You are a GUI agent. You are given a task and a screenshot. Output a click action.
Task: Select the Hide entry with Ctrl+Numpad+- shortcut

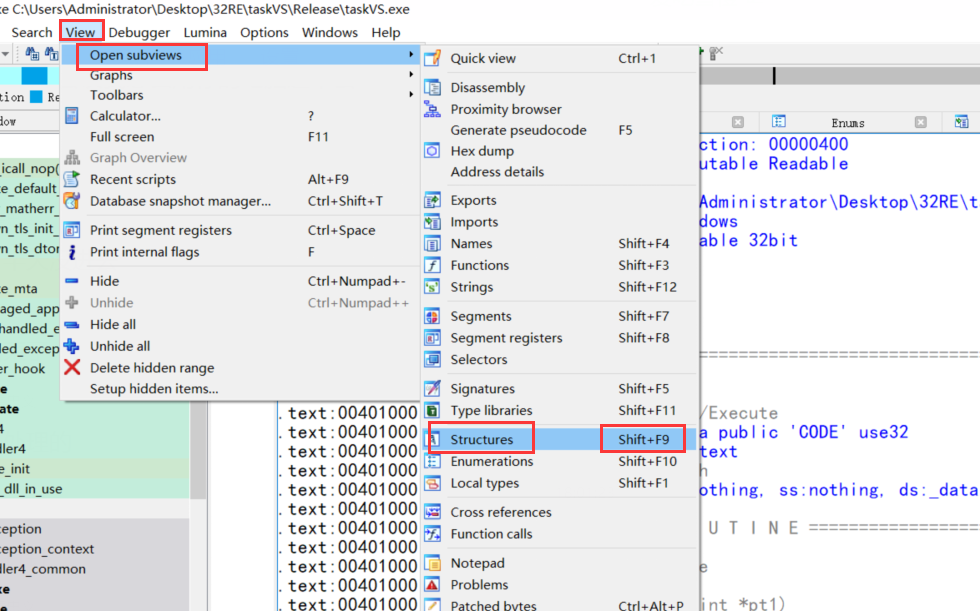(x=240, y=281)
